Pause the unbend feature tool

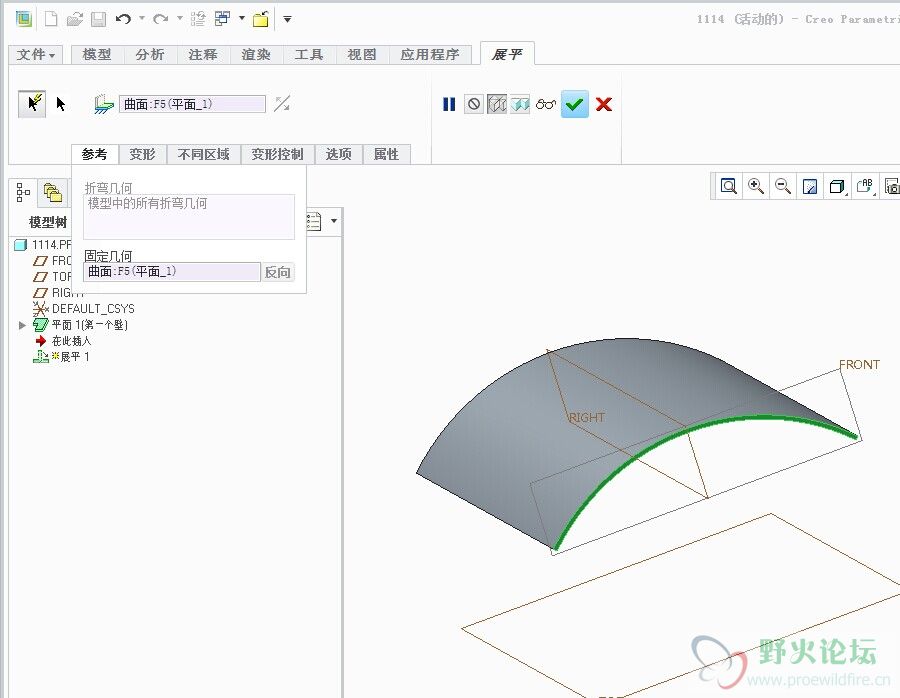449,104
